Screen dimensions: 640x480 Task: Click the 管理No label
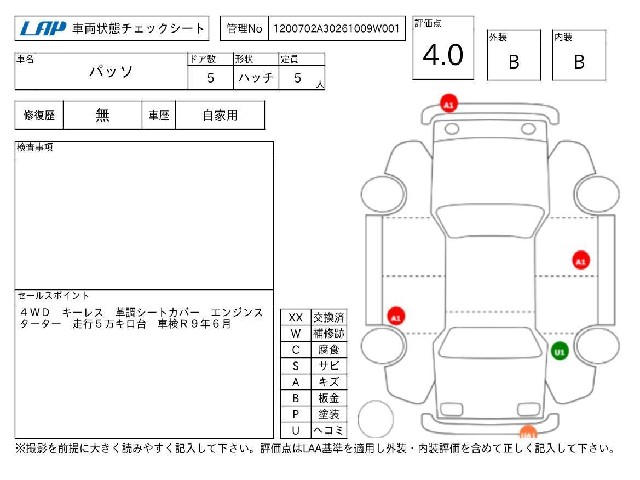coord(244,28)
